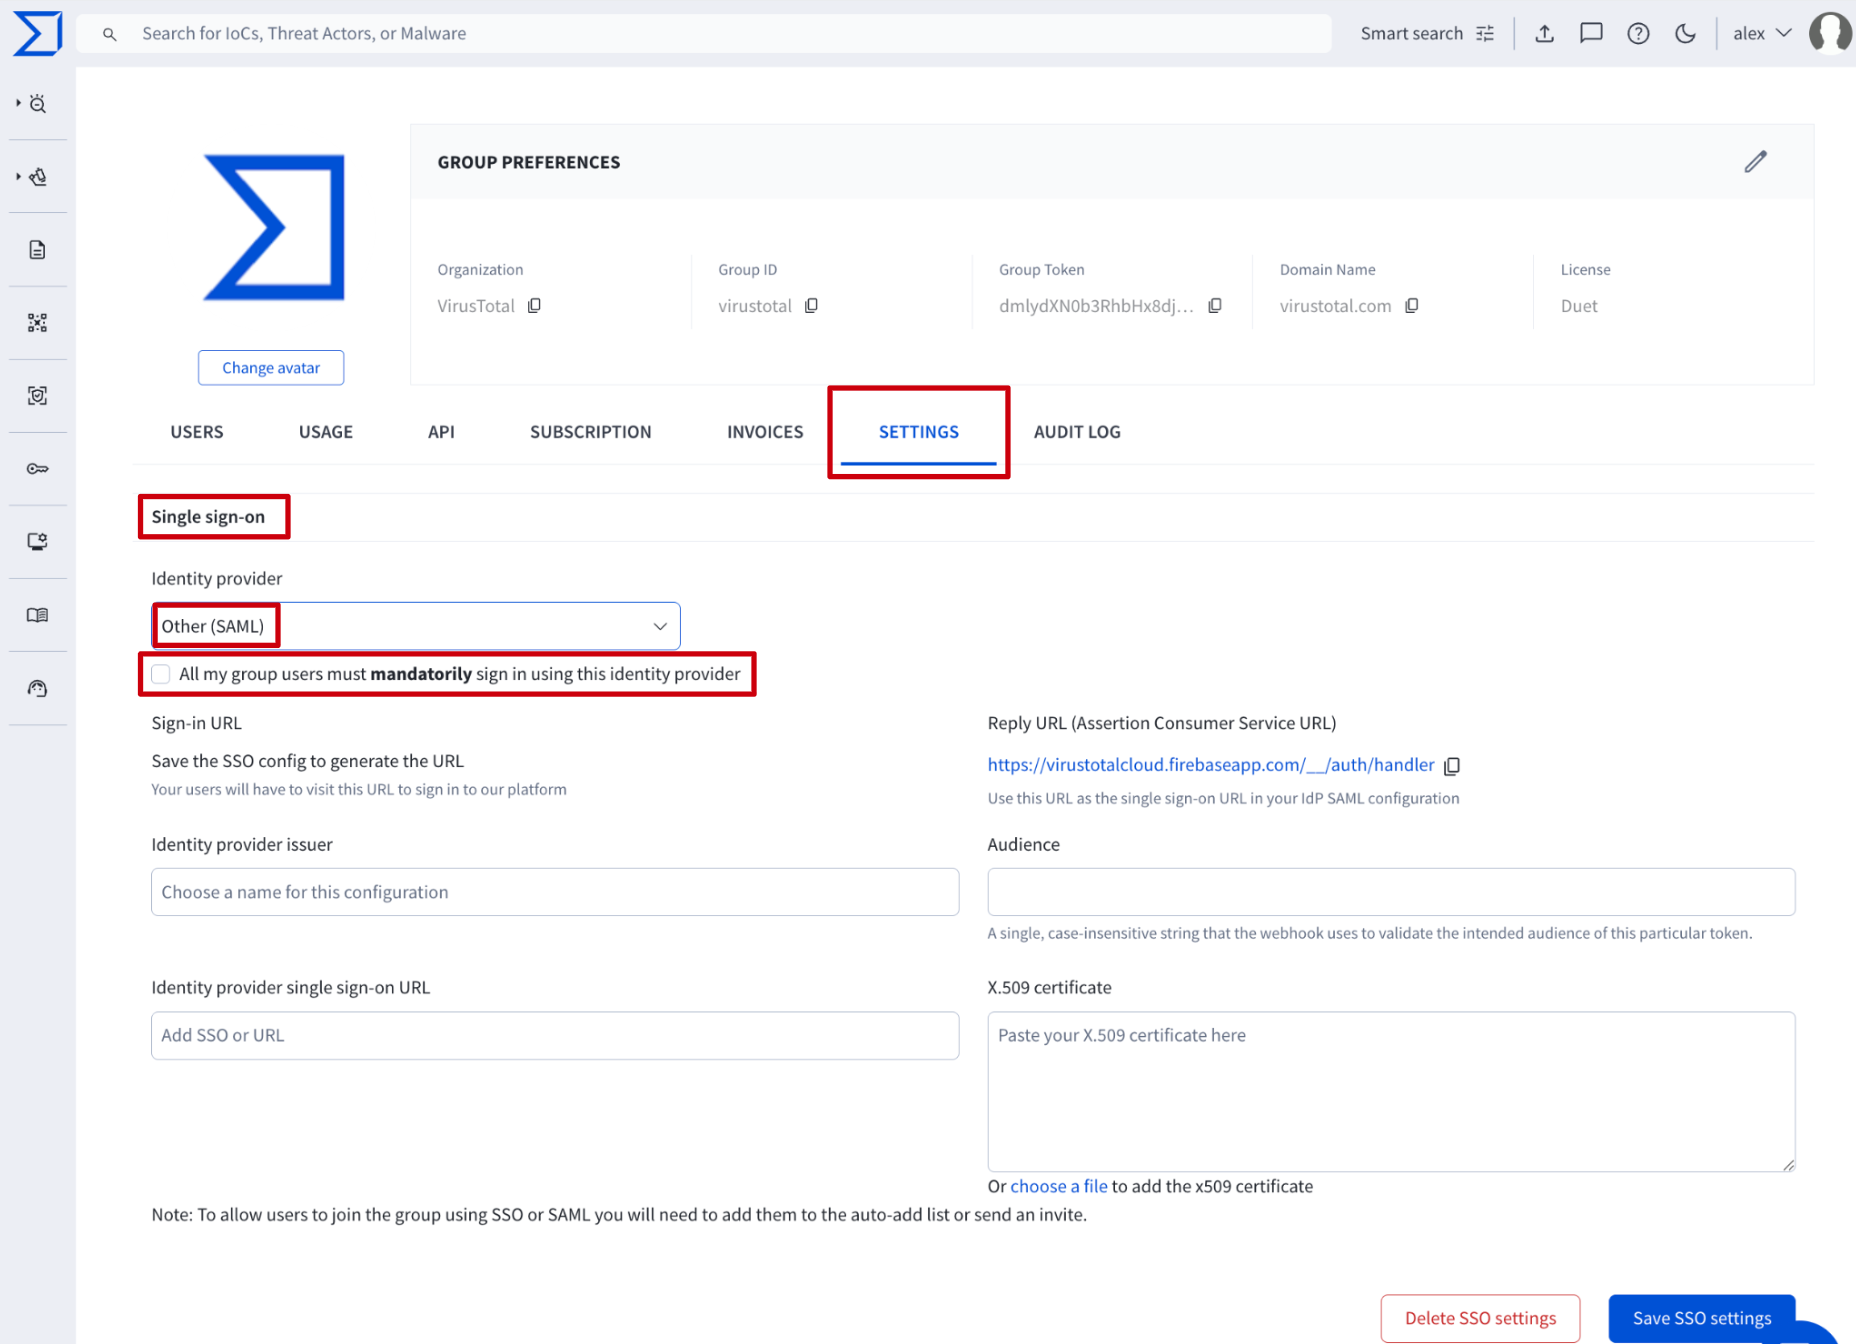1856x1344 pixels.
Task: Click the X.509 certificate text area
Action: pyautogui.click(x=1391, y=1092)
